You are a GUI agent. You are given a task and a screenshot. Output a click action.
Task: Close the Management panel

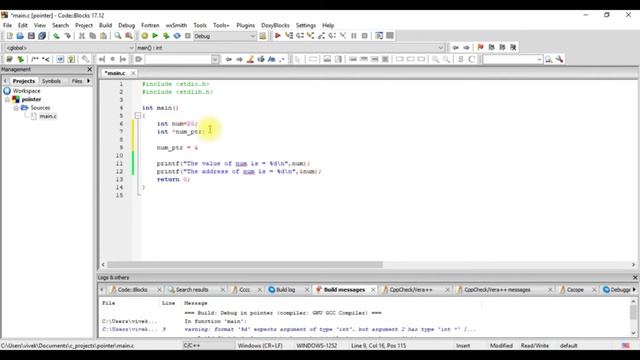click(x=90, y=69)
